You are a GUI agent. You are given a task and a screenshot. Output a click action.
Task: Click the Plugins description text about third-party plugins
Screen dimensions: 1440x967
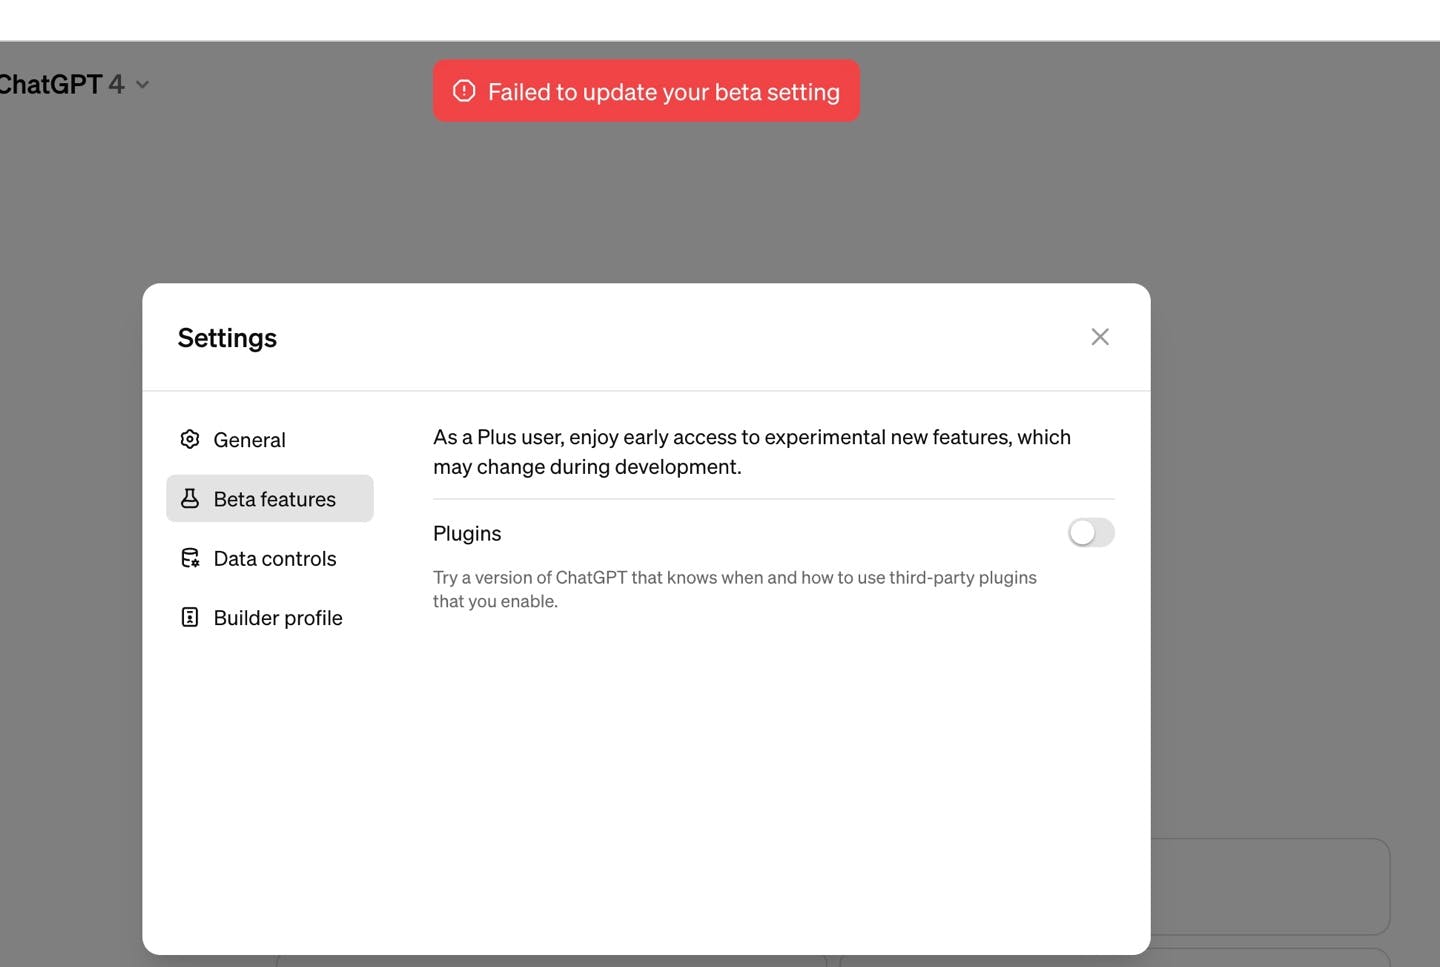coord(735,589)
